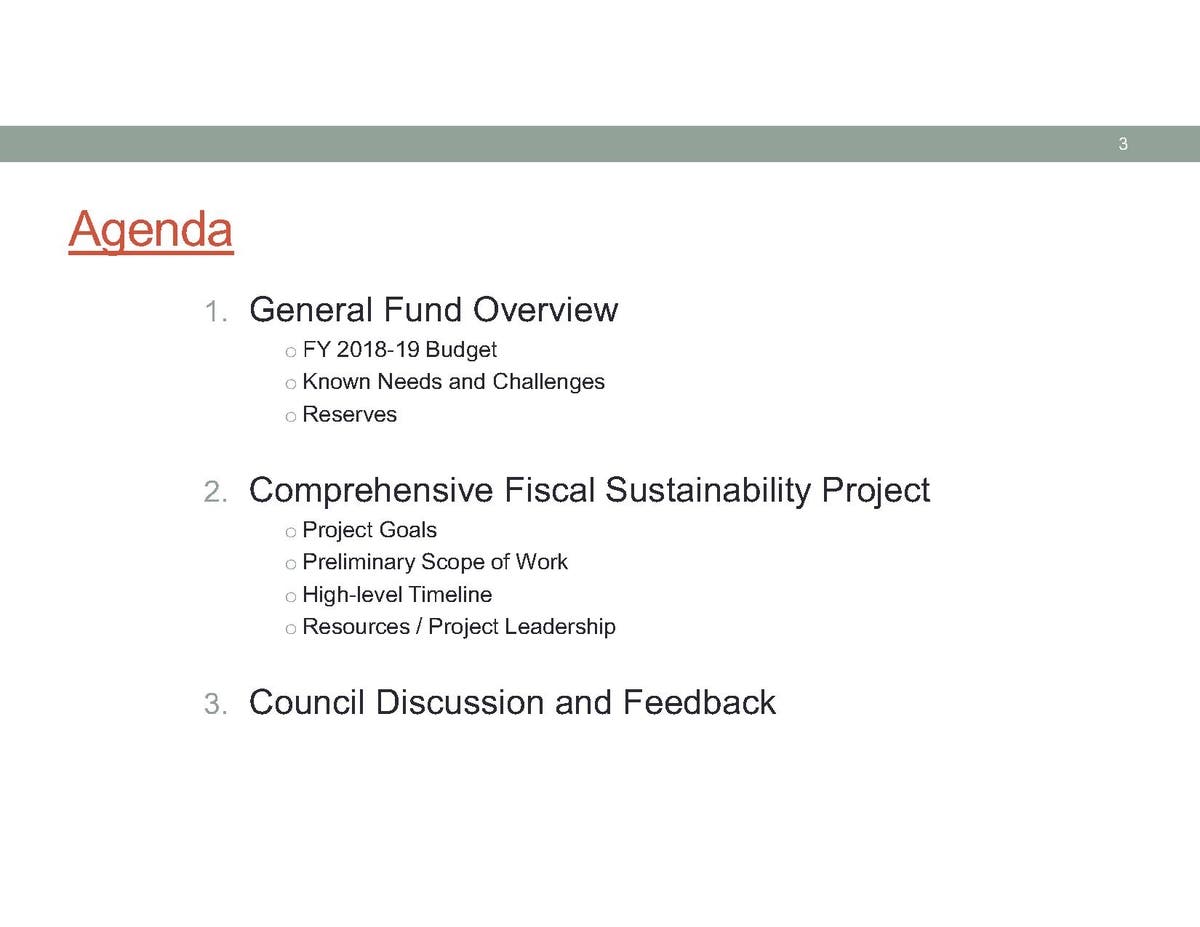
Task: Click the Reserves bullet item
Action: (349, 415)
